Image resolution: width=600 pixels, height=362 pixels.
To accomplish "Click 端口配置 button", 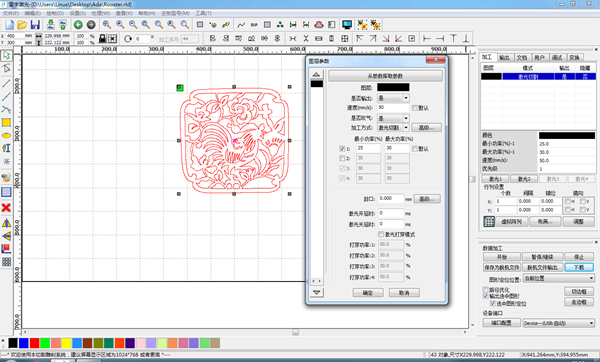I will (501, 323).
